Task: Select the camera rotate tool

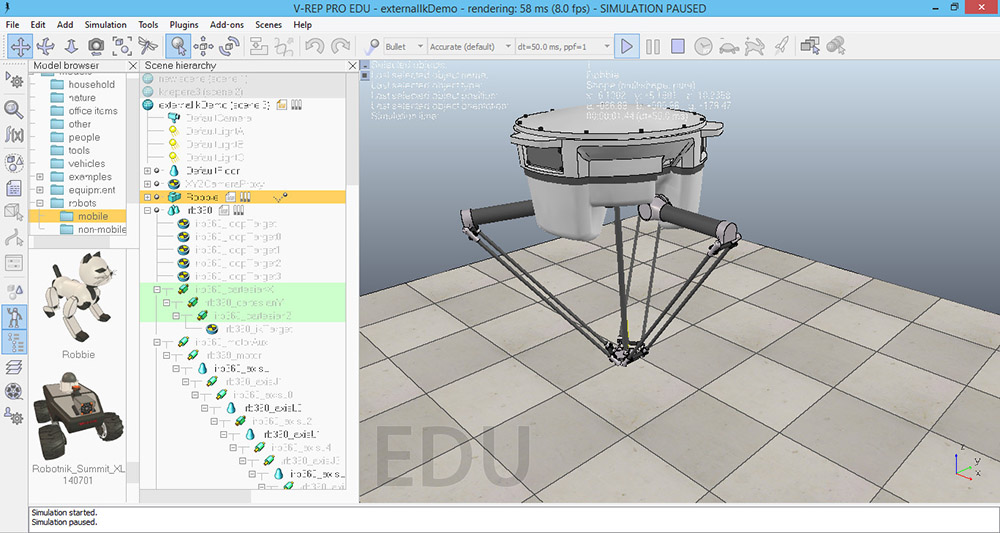Action: [45, 46]
